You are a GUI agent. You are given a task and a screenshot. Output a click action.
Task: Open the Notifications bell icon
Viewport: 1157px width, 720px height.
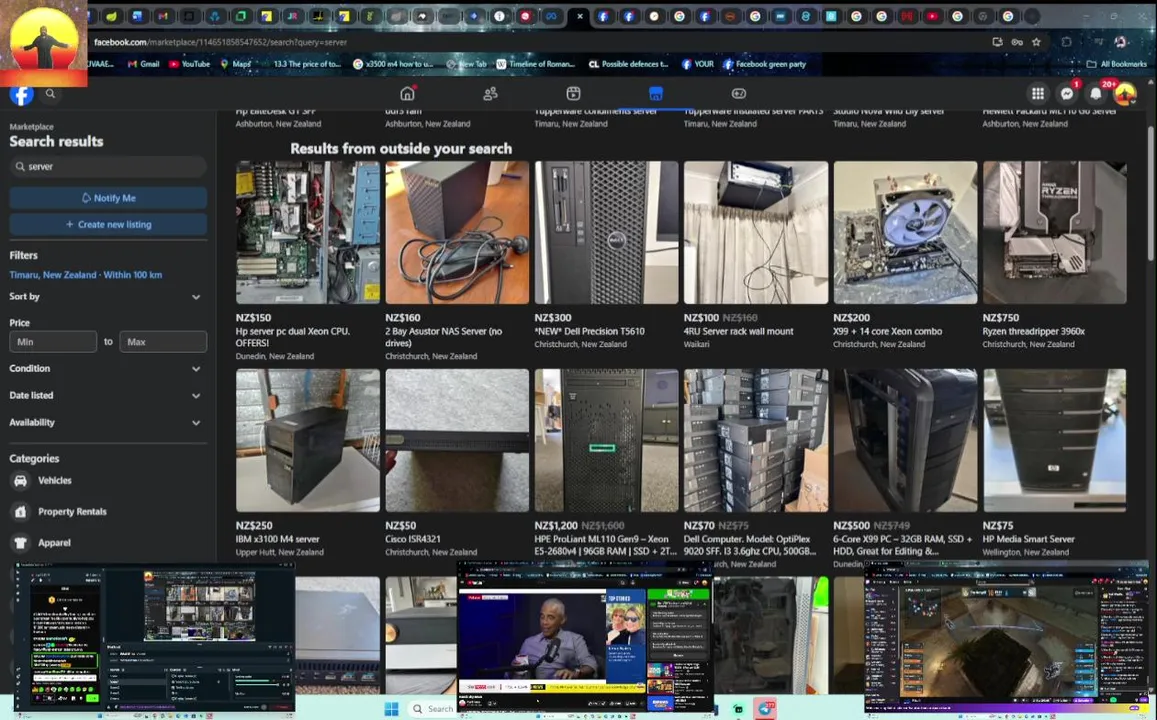(1096, 94)
